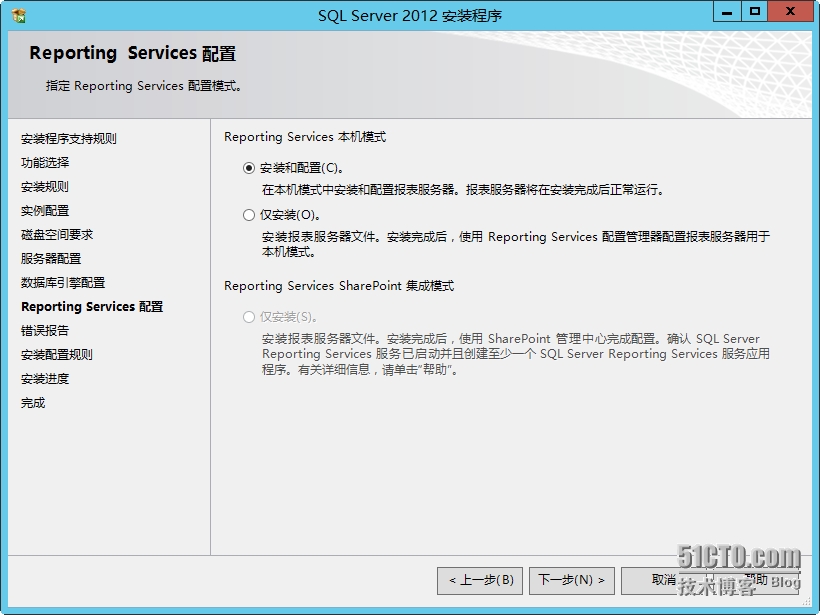Go back with the 上一步(B) button
The height and width of the screenshot is (615, 820).
click(x=480, y=580)
